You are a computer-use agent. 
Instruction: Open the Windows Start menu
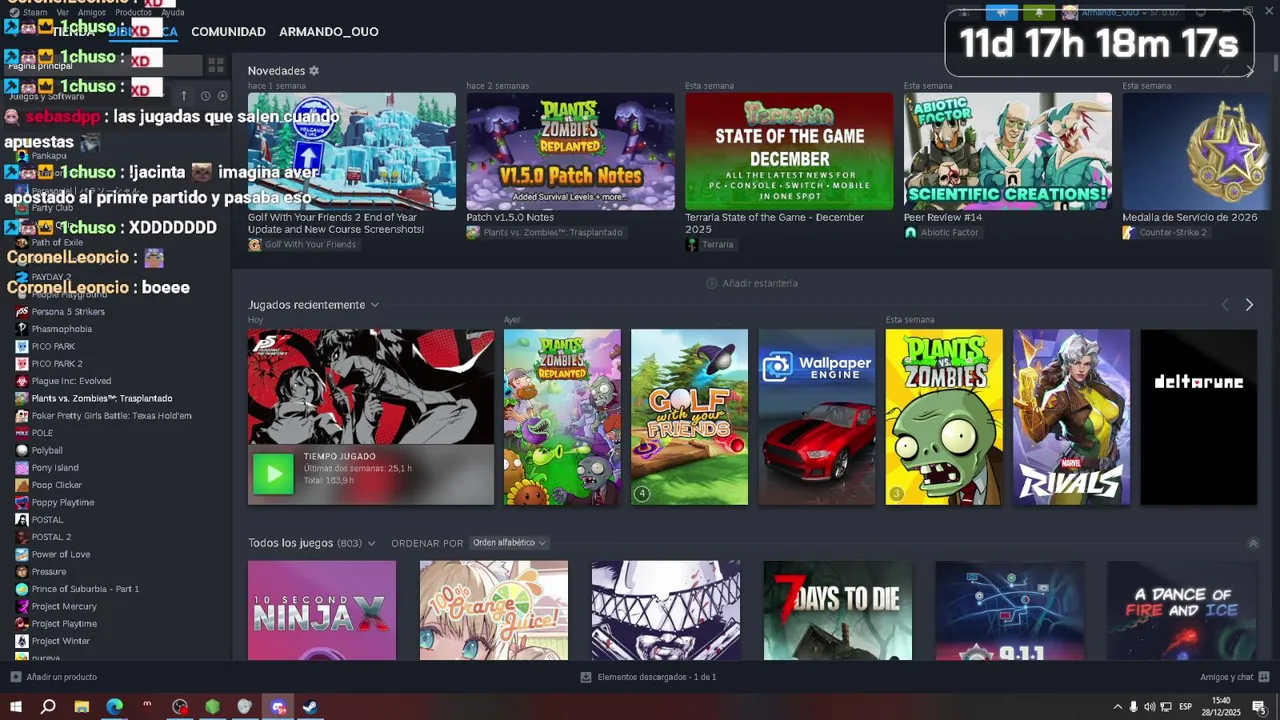point(15,707)
